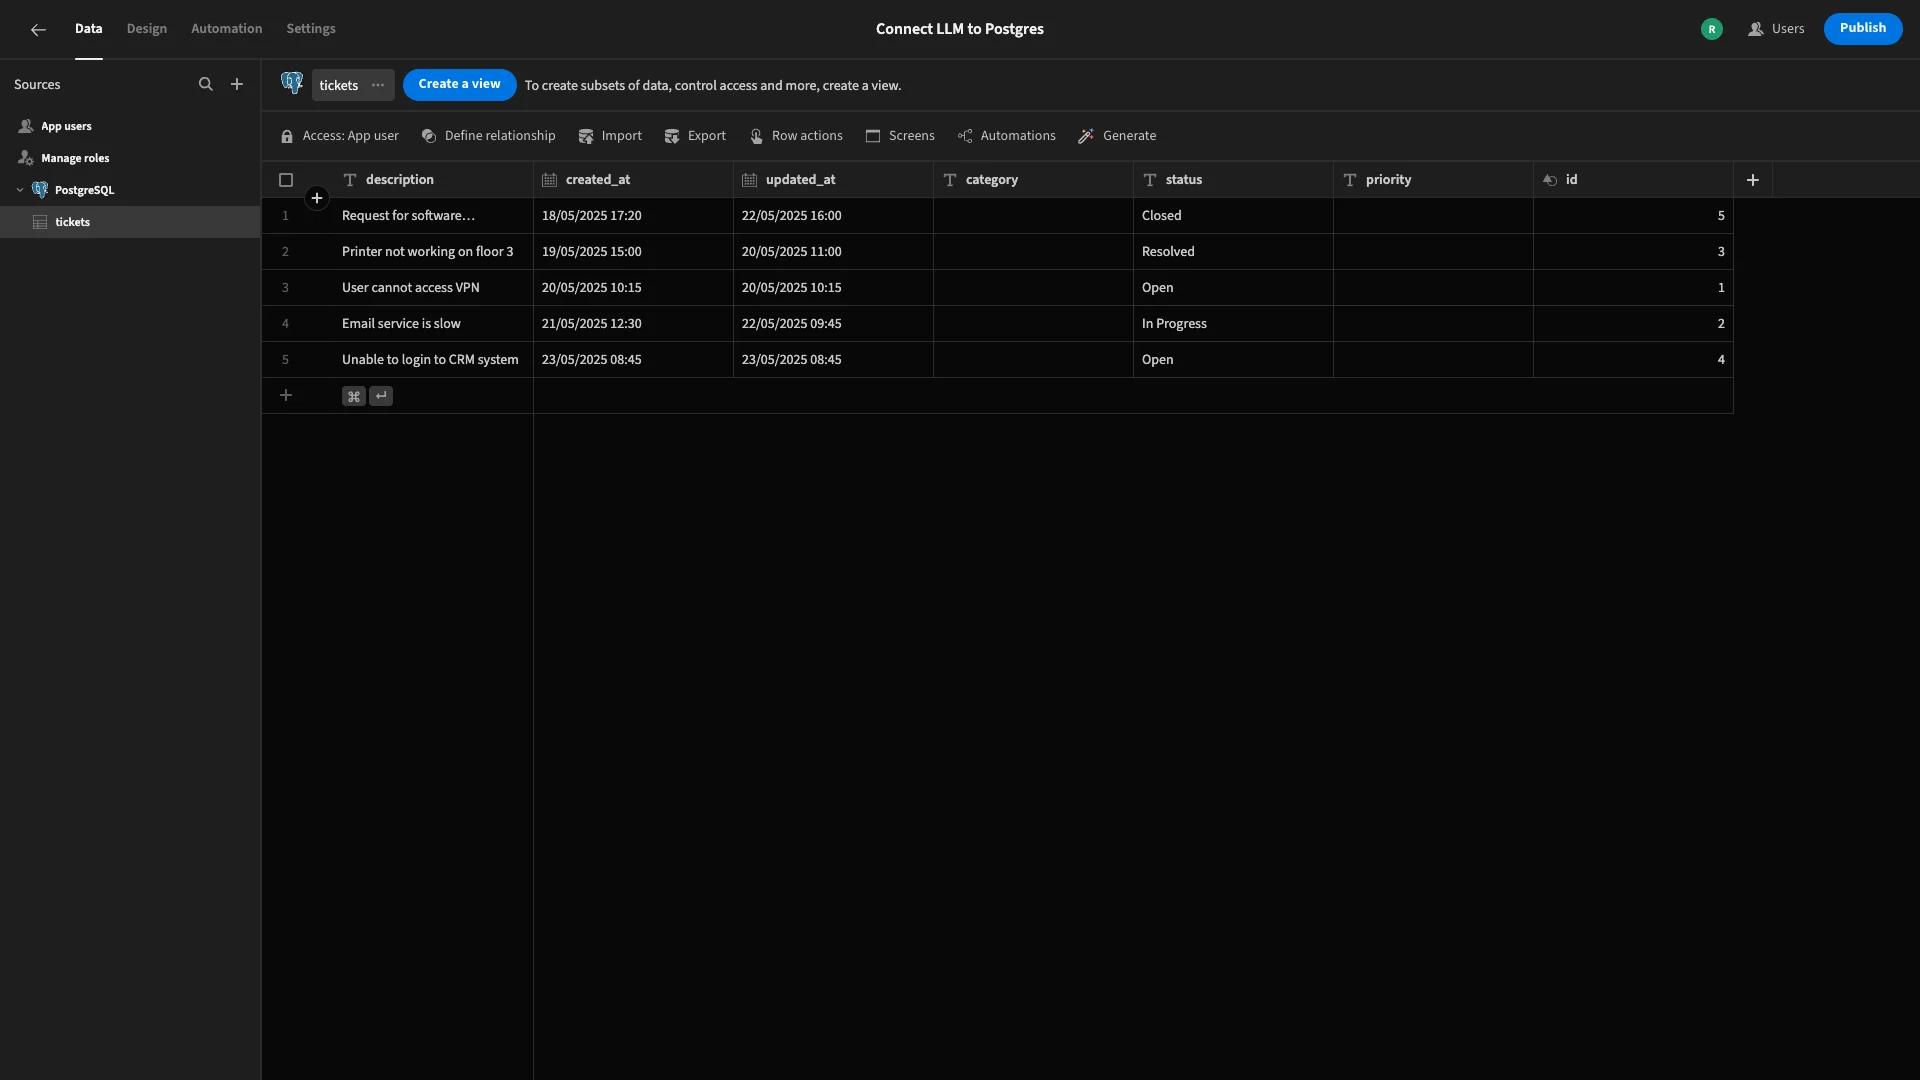The width and height of the screenshot is (1920, 1080).
Task: Click the '21/05/2025 12:30' created_at cell
Action: click(x=633, y=324)
